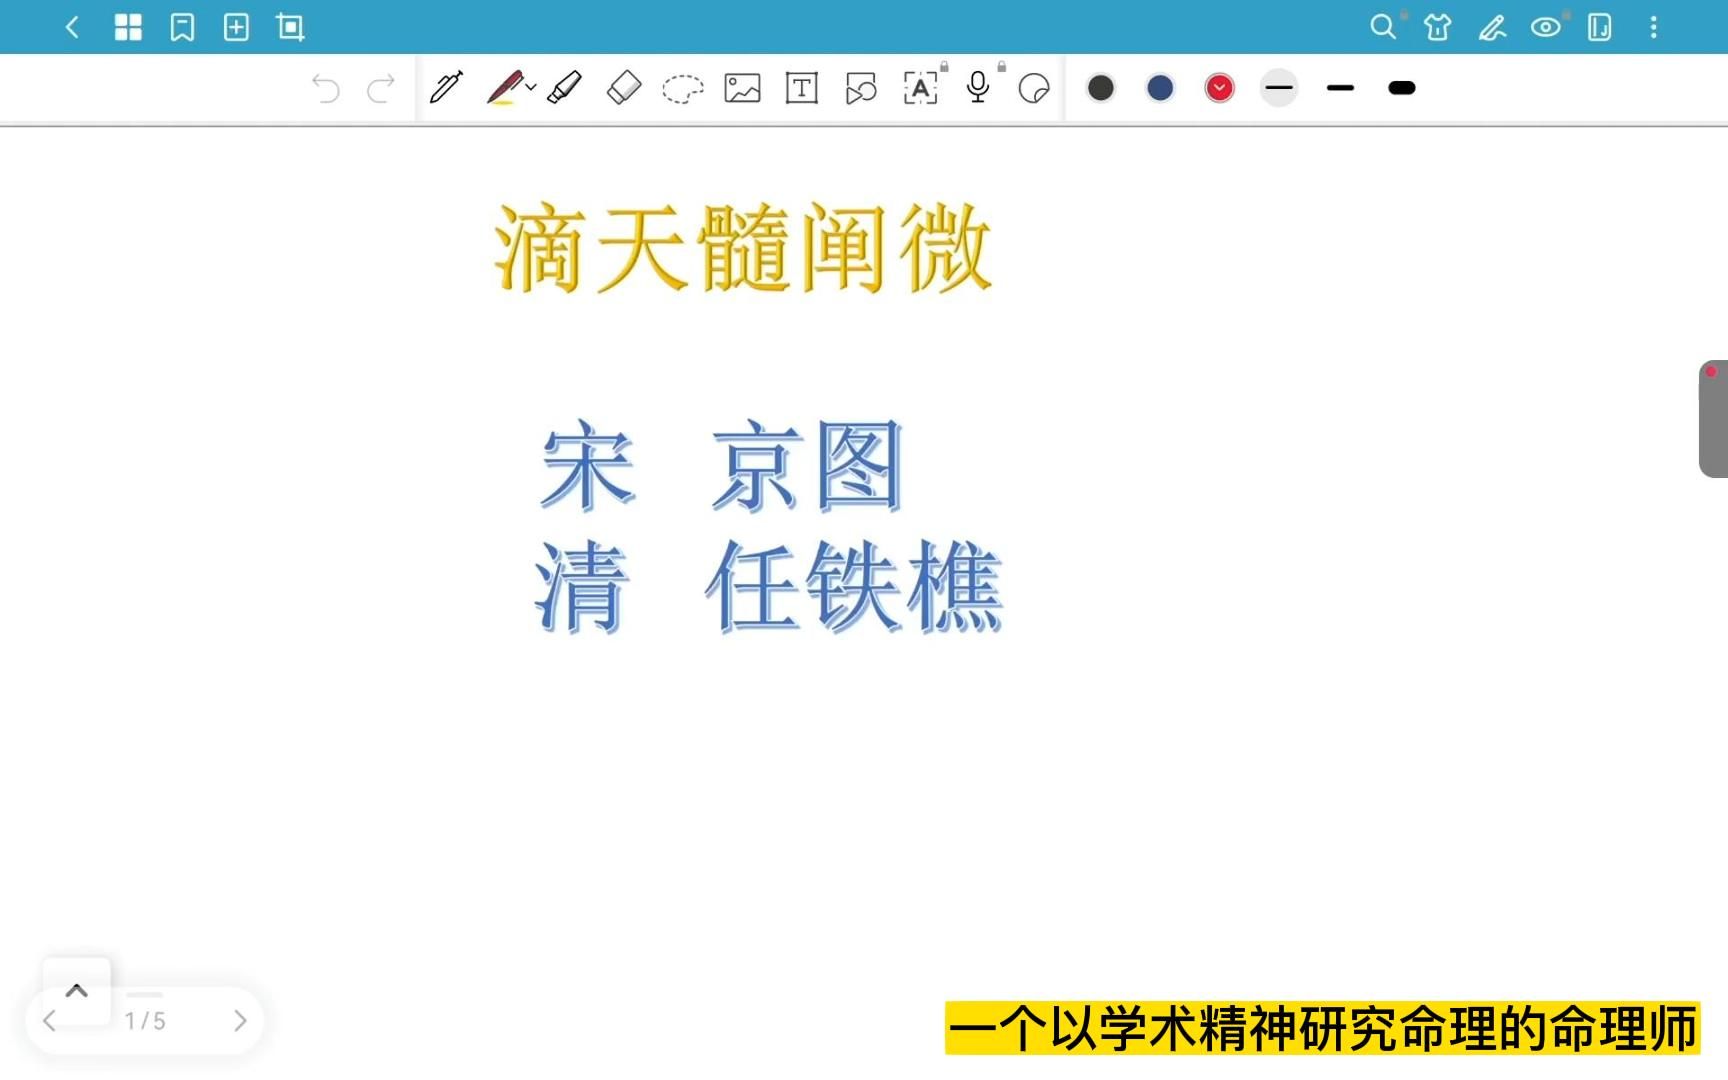Image resolution: width=1728 pixels, height=1080 pixels.
Task: Go to the next page
Action: [240, 1020]
